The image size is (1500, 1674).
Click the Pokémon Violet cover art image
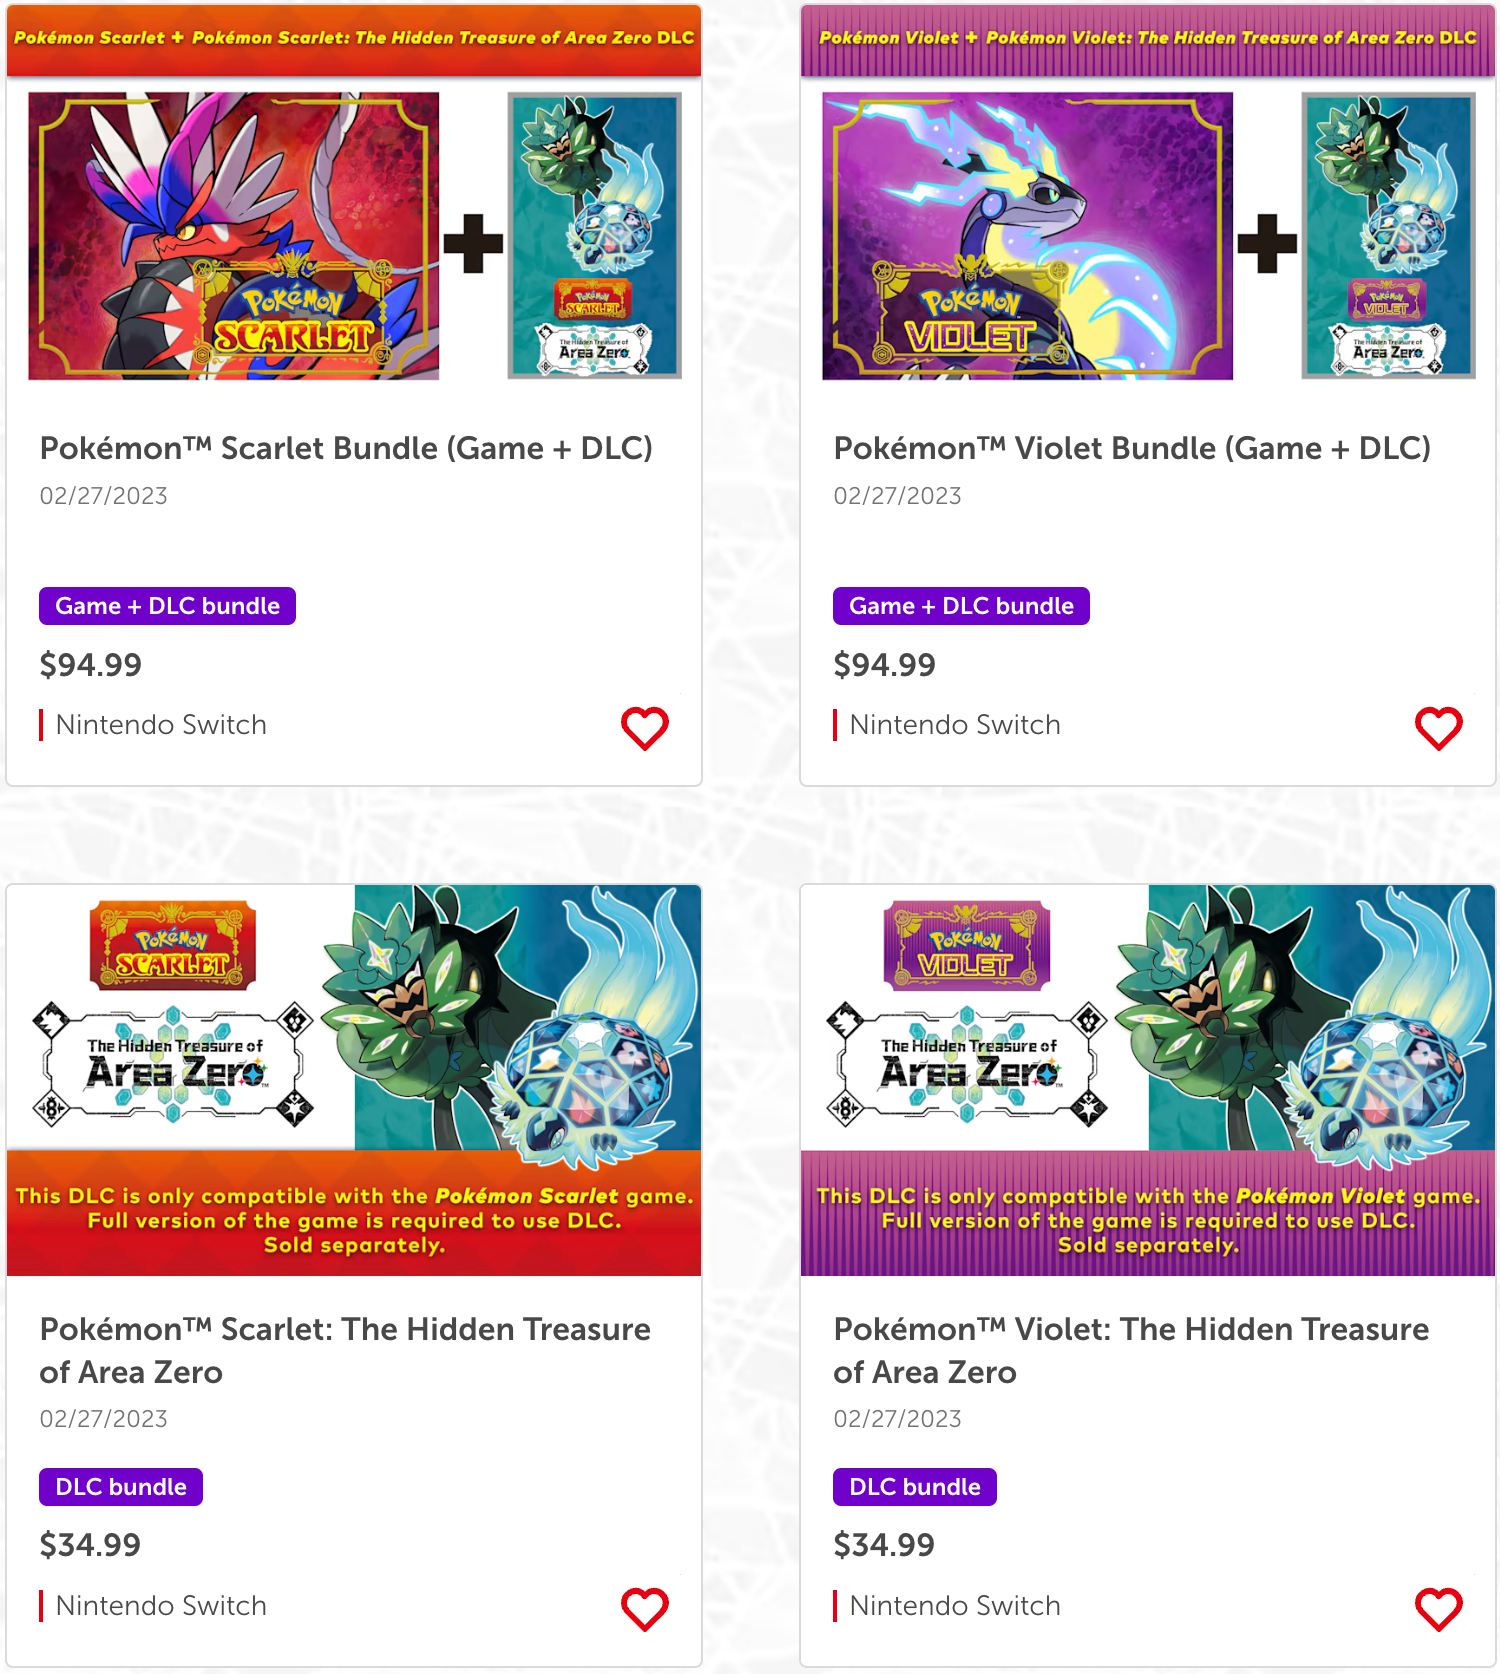click(x=1027, y=236)
